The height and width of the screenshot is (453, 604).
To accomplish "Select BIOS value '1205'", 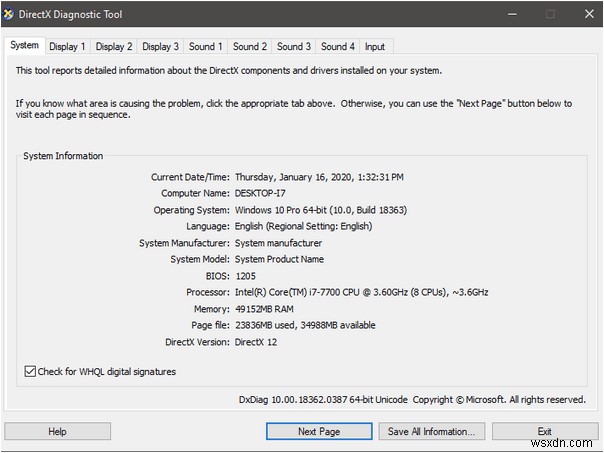I will click(245, 276).
